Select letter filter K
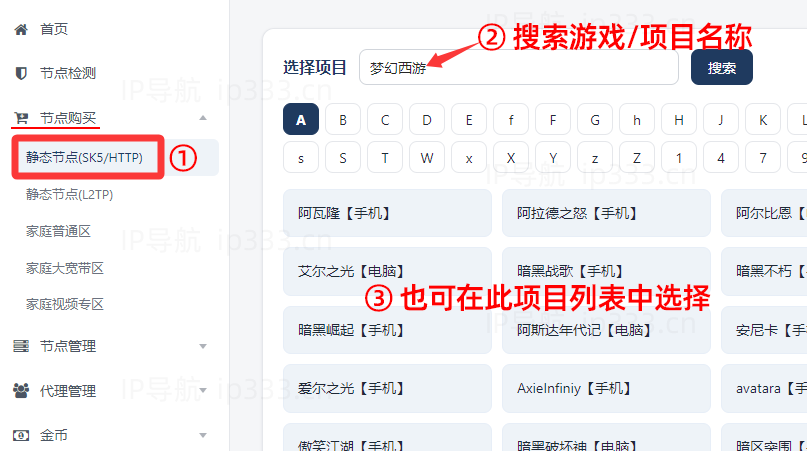 click(x=763, y=119)
